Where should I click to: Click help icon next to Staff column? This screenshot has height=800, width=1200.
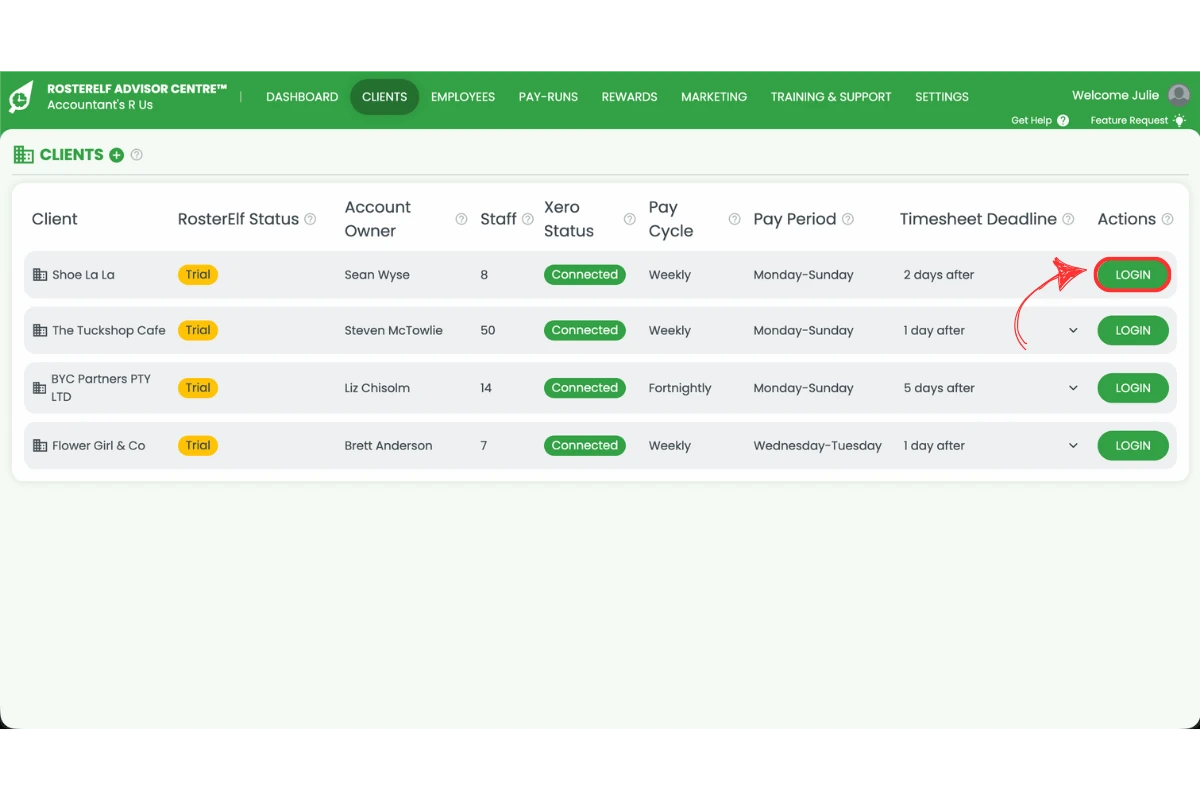pos(528,219)
